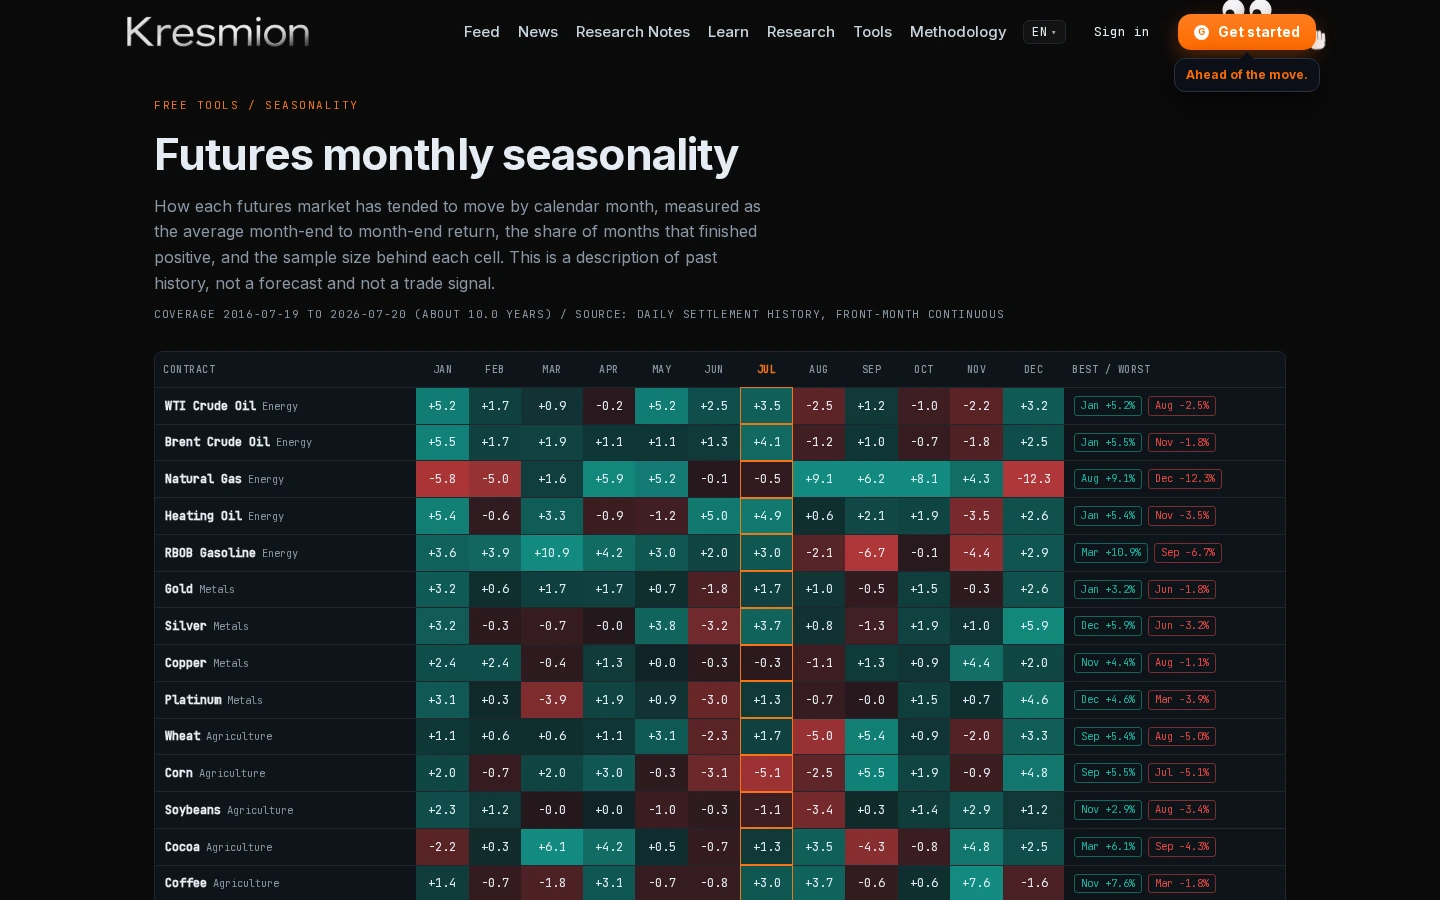Click RBOB Gasoline March cell +10.9
This screenshot has height=900, width=1440.
pos(552,553)
